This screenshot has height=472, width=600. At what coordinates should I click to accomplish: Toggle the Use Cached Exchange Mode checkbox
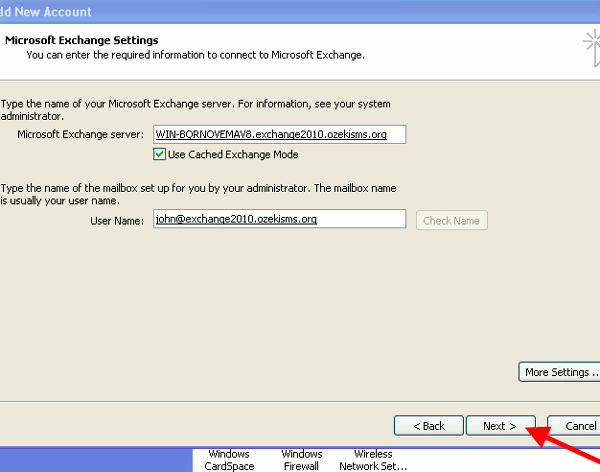tap(159, 154)
